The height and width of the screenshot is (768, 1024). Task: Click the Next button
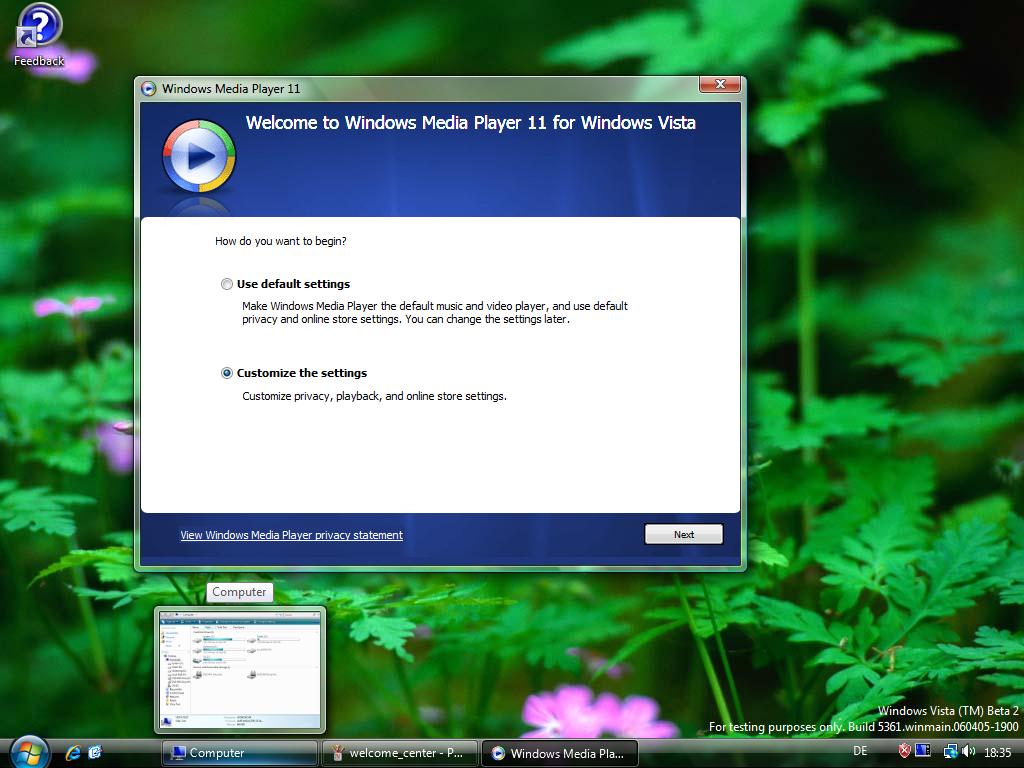(683, 534)
